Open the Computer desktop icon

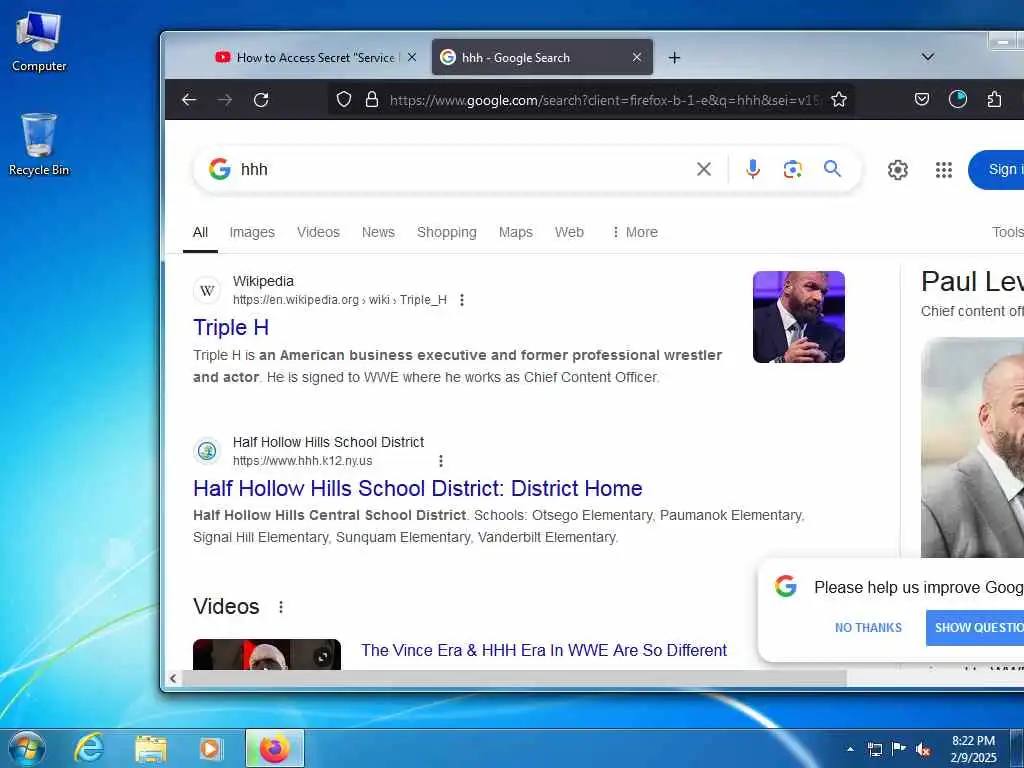tap(39, 42)
